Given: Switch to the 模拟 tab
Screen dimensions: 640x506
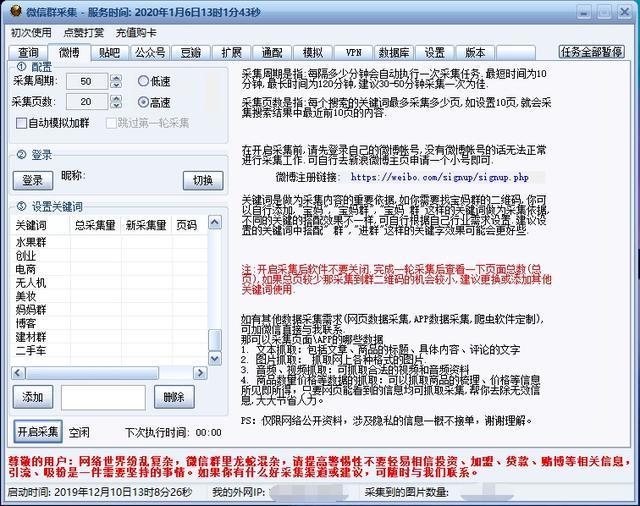Looking at the screenshot, I should (x=313, y=53).
